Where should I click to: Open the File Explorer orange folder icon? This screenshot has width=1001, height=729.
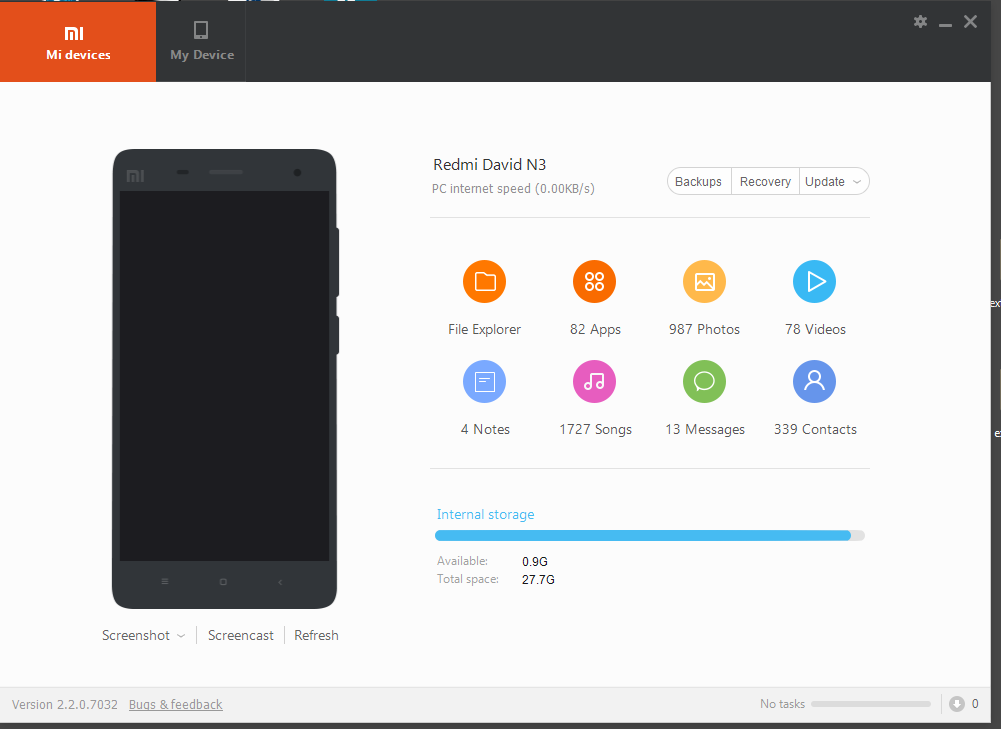(484, 282)
